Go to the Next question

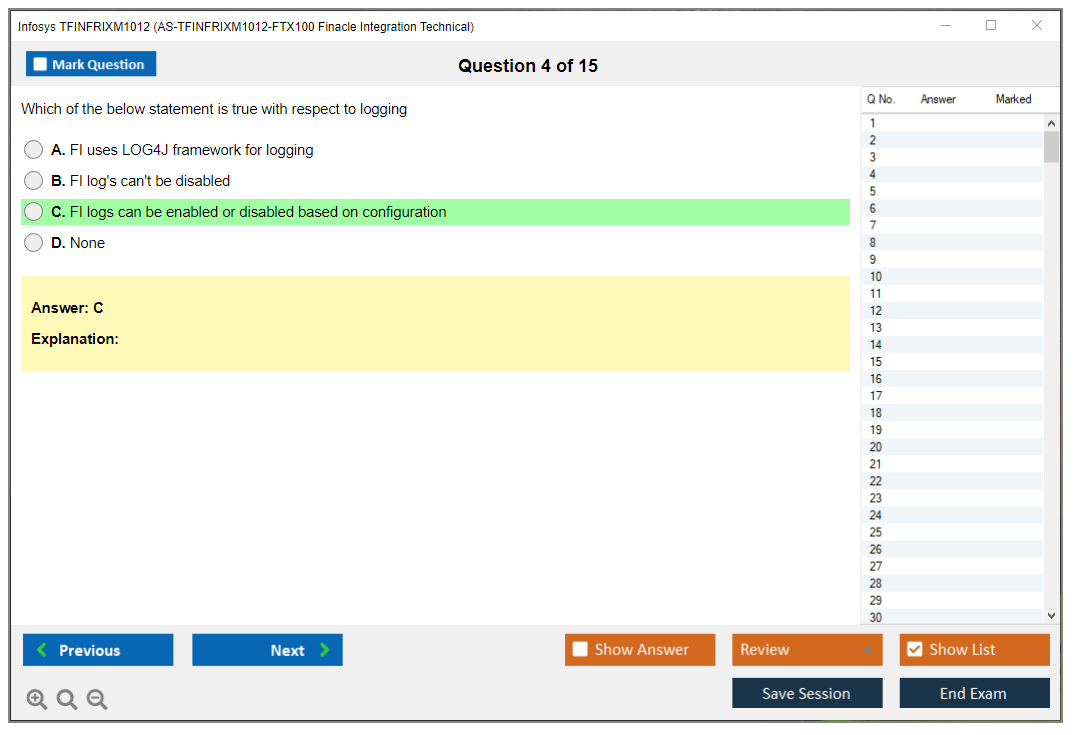click(x=267, y=650)
